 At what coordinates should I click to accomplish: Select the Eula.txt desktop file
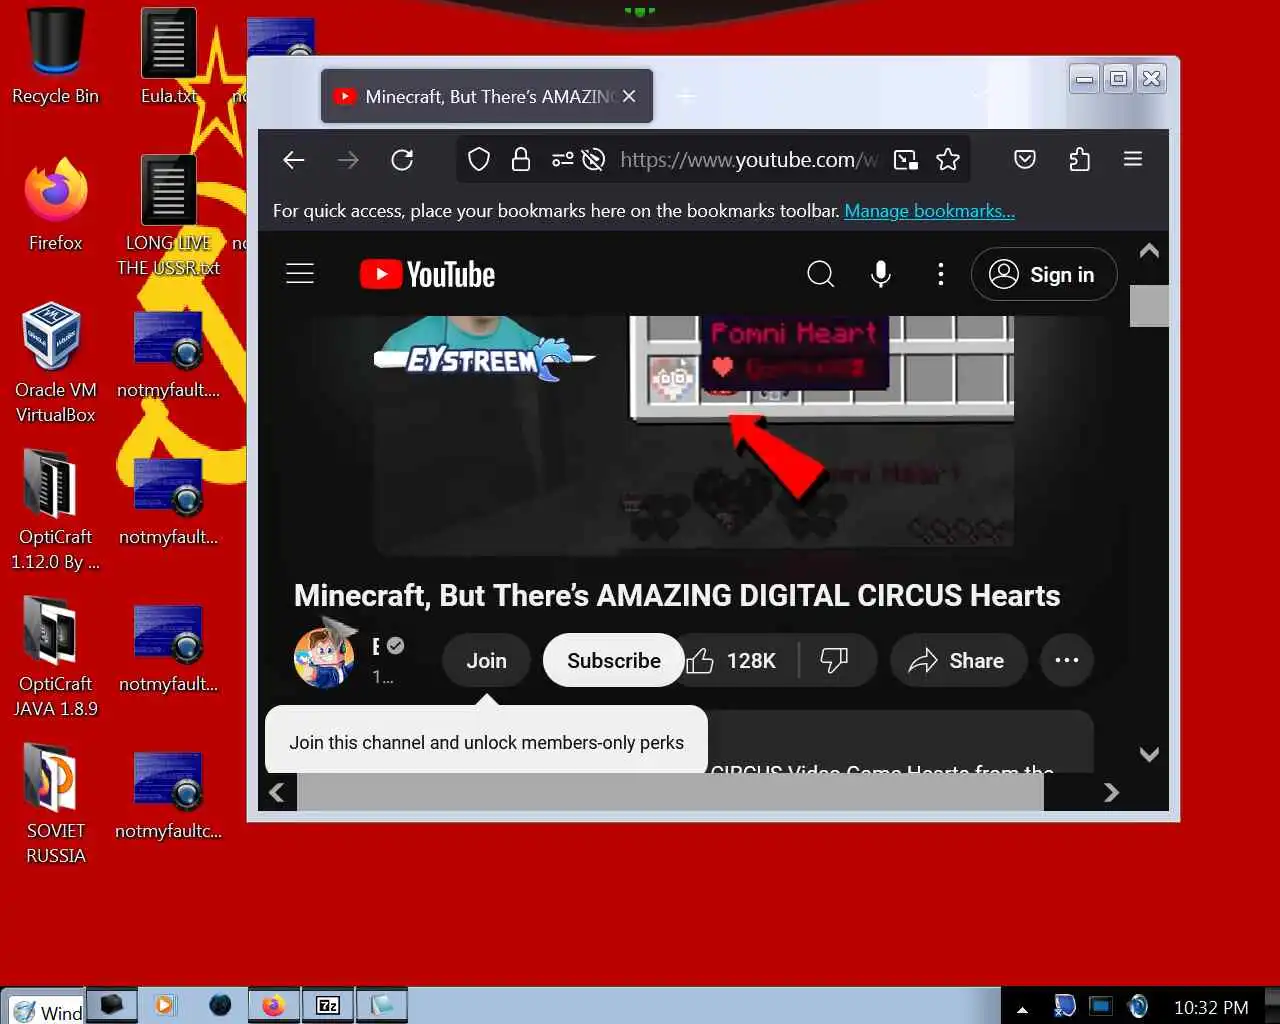click(168, 56)
